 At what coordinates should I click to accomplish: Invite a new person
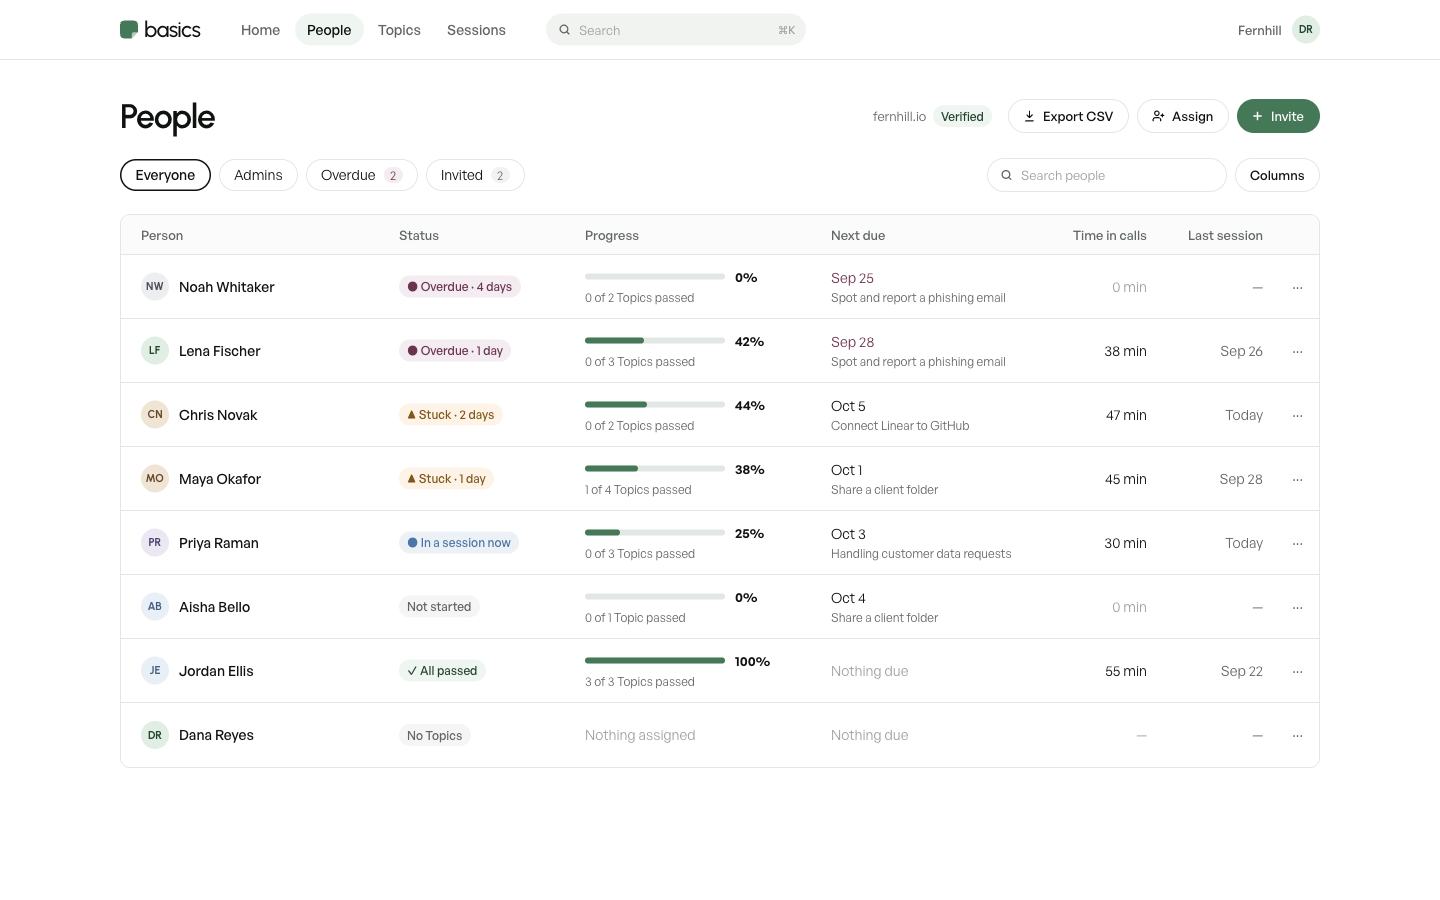(1278, 116)
